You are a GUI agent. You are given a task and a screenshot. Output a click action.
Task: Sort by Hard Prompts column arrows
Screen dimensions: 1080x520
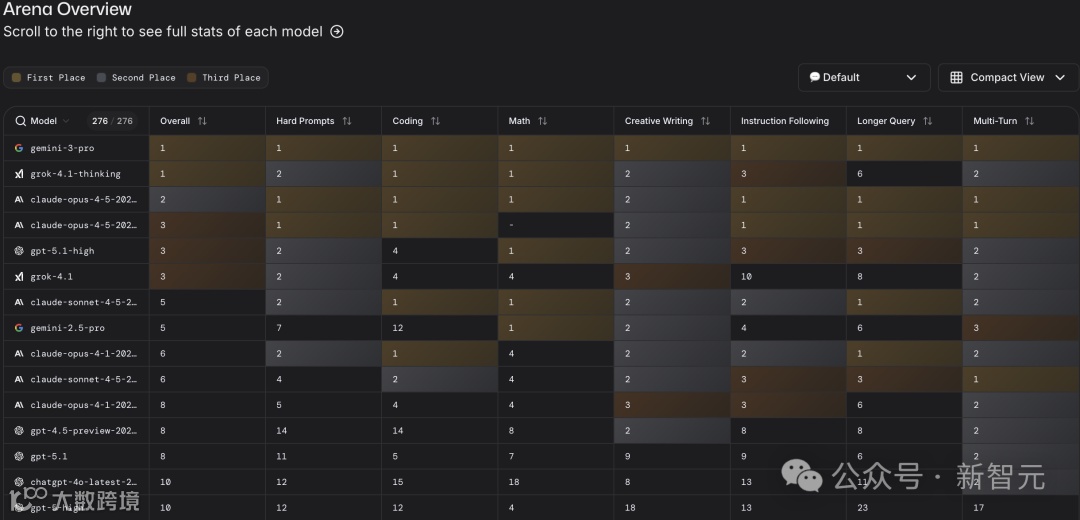tap(347, 121)
